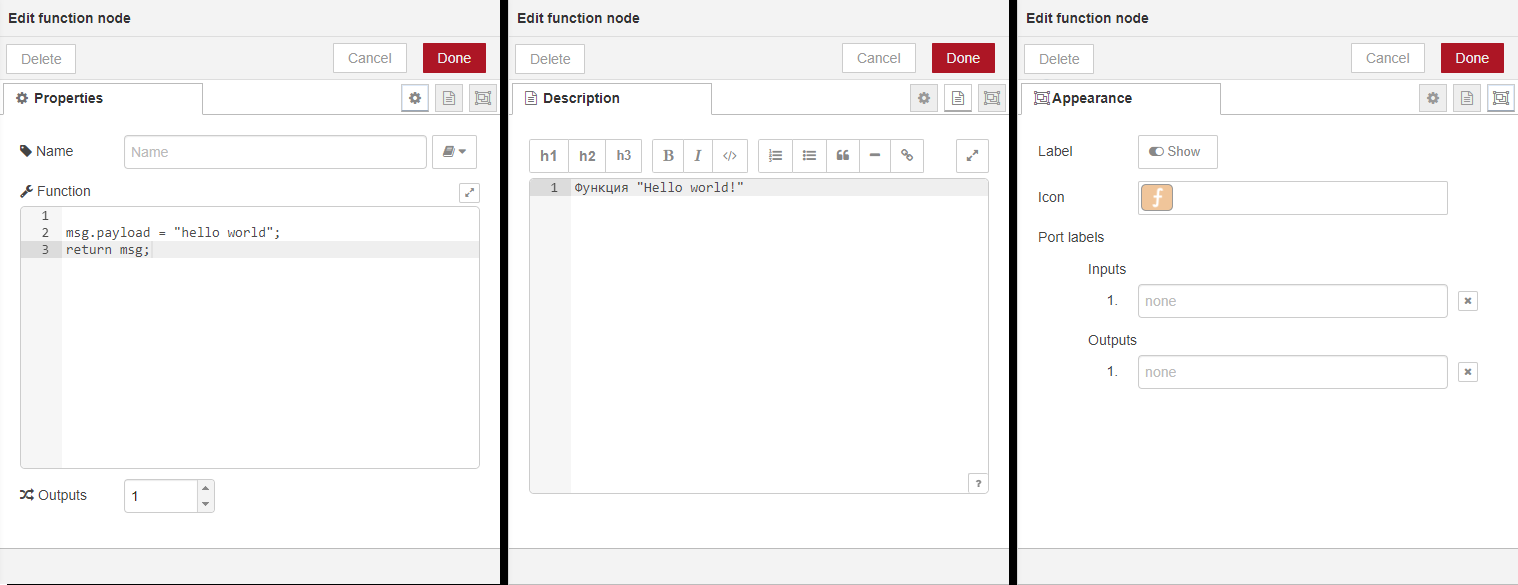The width and height of the screenshot is (1518, 585).
Task: Open the Name library dropdown with book icon
Action: click(x=454, y=152)
